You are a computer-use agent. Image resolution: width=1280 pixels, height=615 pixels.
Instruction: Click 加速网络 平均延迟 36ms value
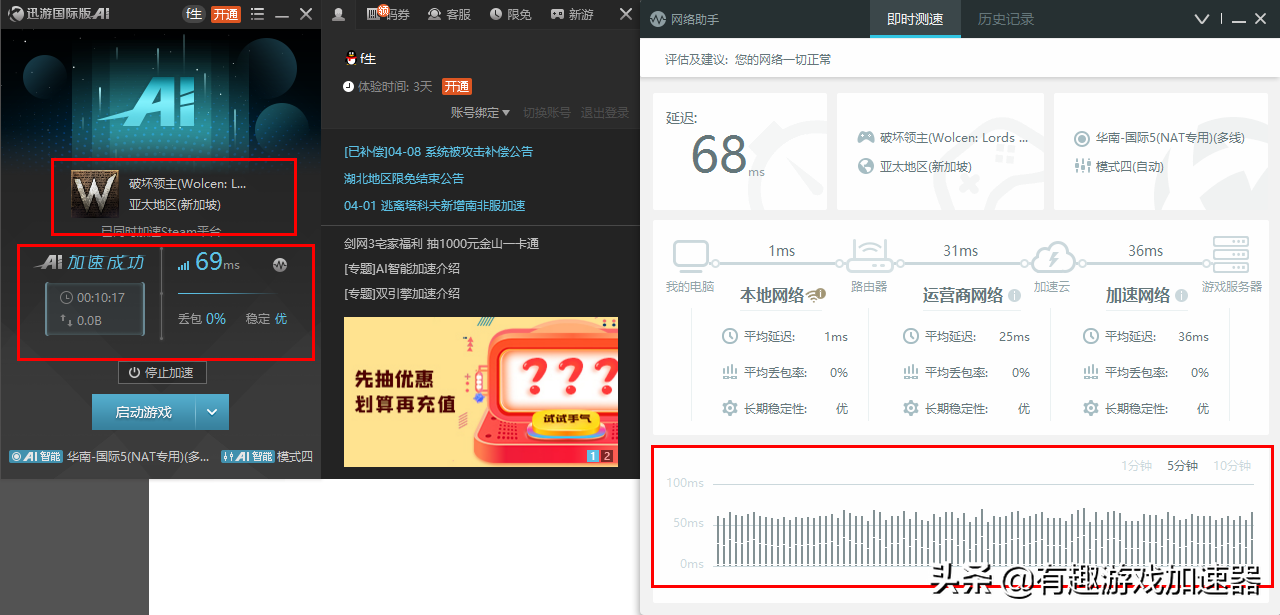point(1193,337)
